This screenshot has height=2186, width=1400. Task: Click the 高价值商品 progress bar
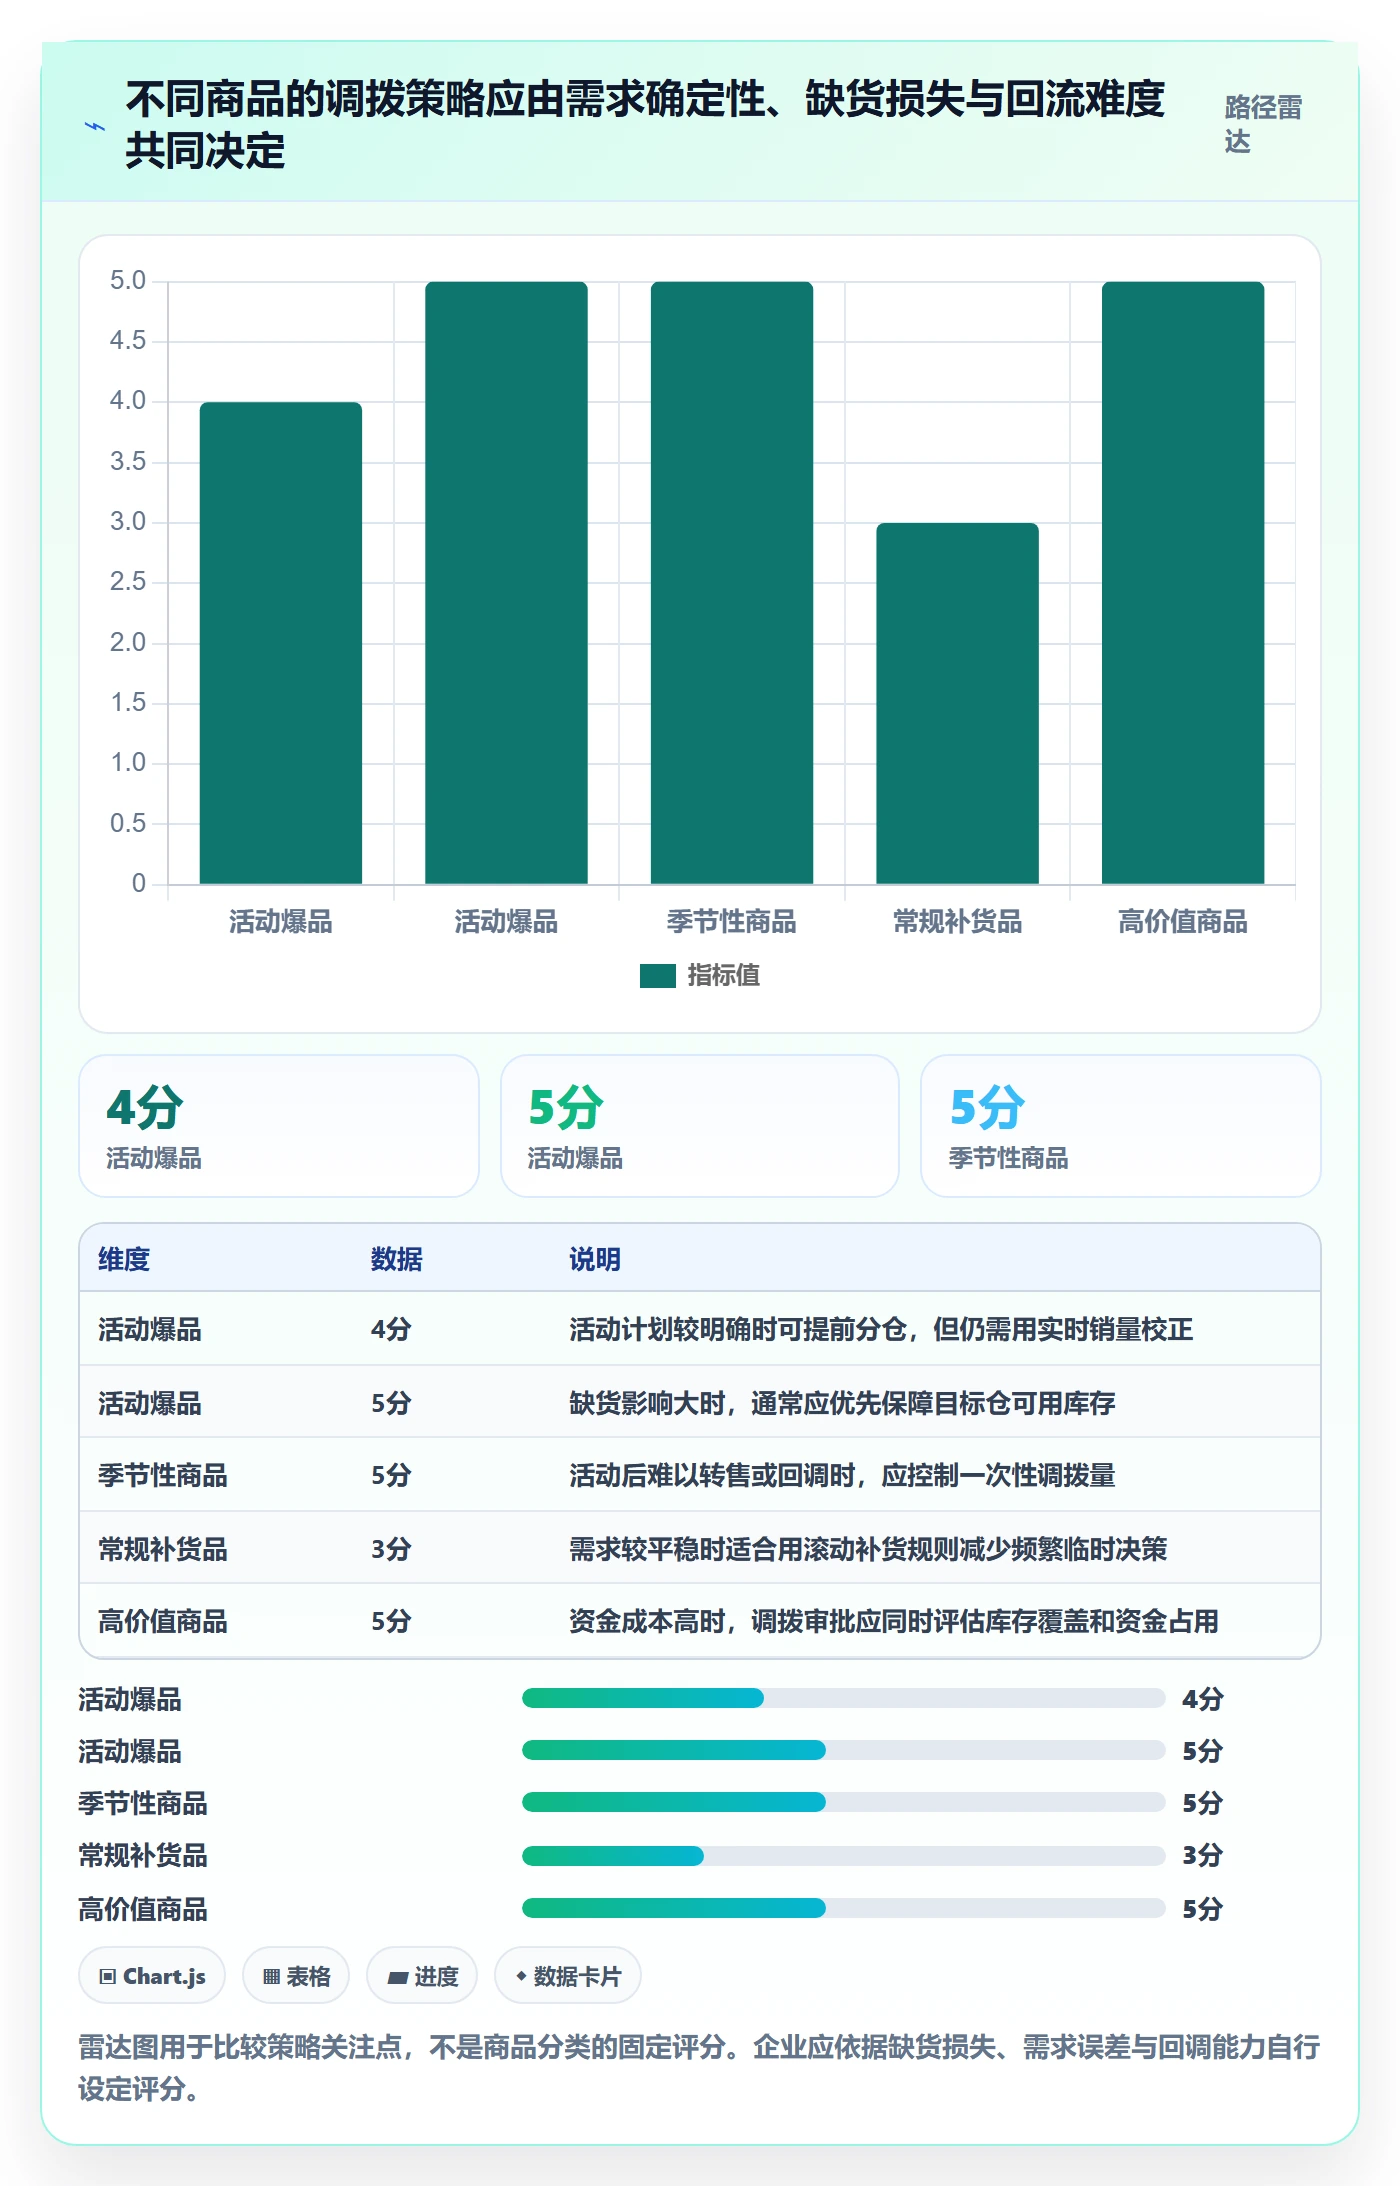(843, 1908)
